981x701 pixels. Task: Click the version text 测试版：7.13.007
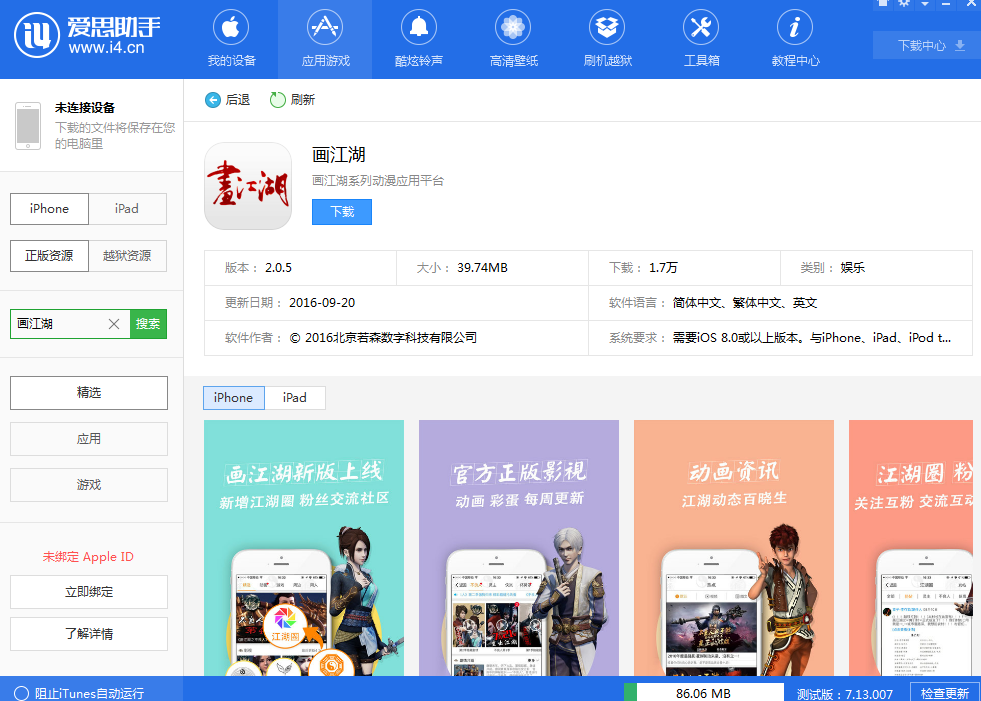click(x=845, y=693)
